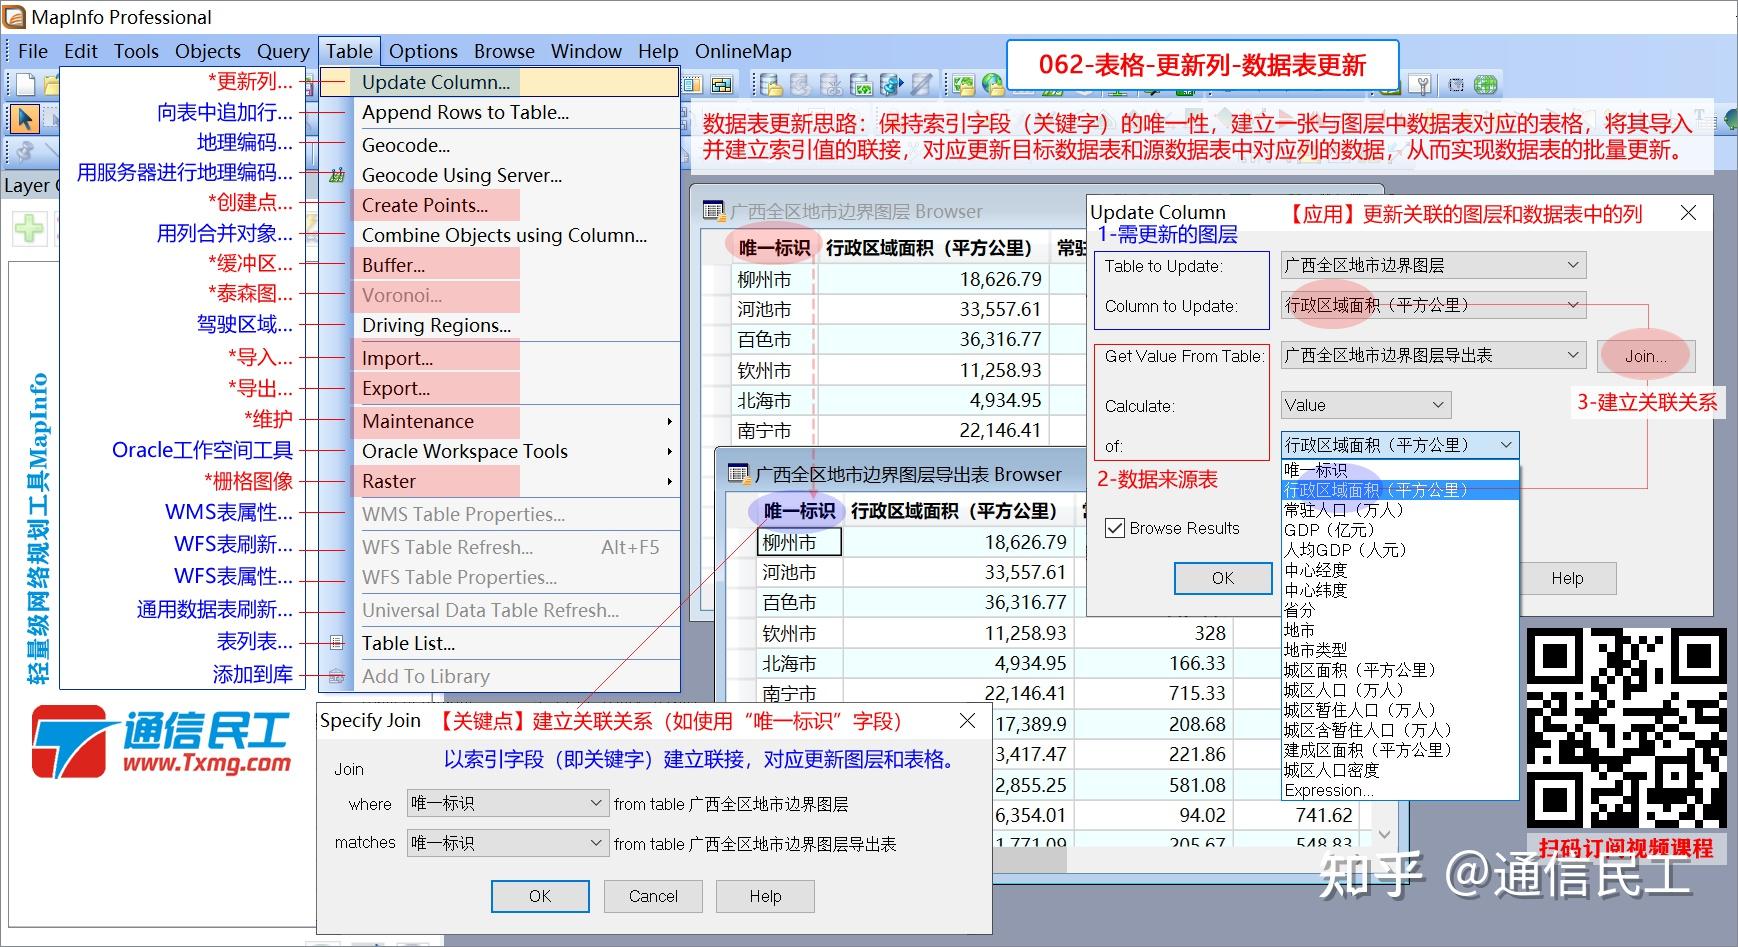The image size is (1738, 947).
Task: Click the Geocode Using Server menu icon
Action: tap(337, 176)
